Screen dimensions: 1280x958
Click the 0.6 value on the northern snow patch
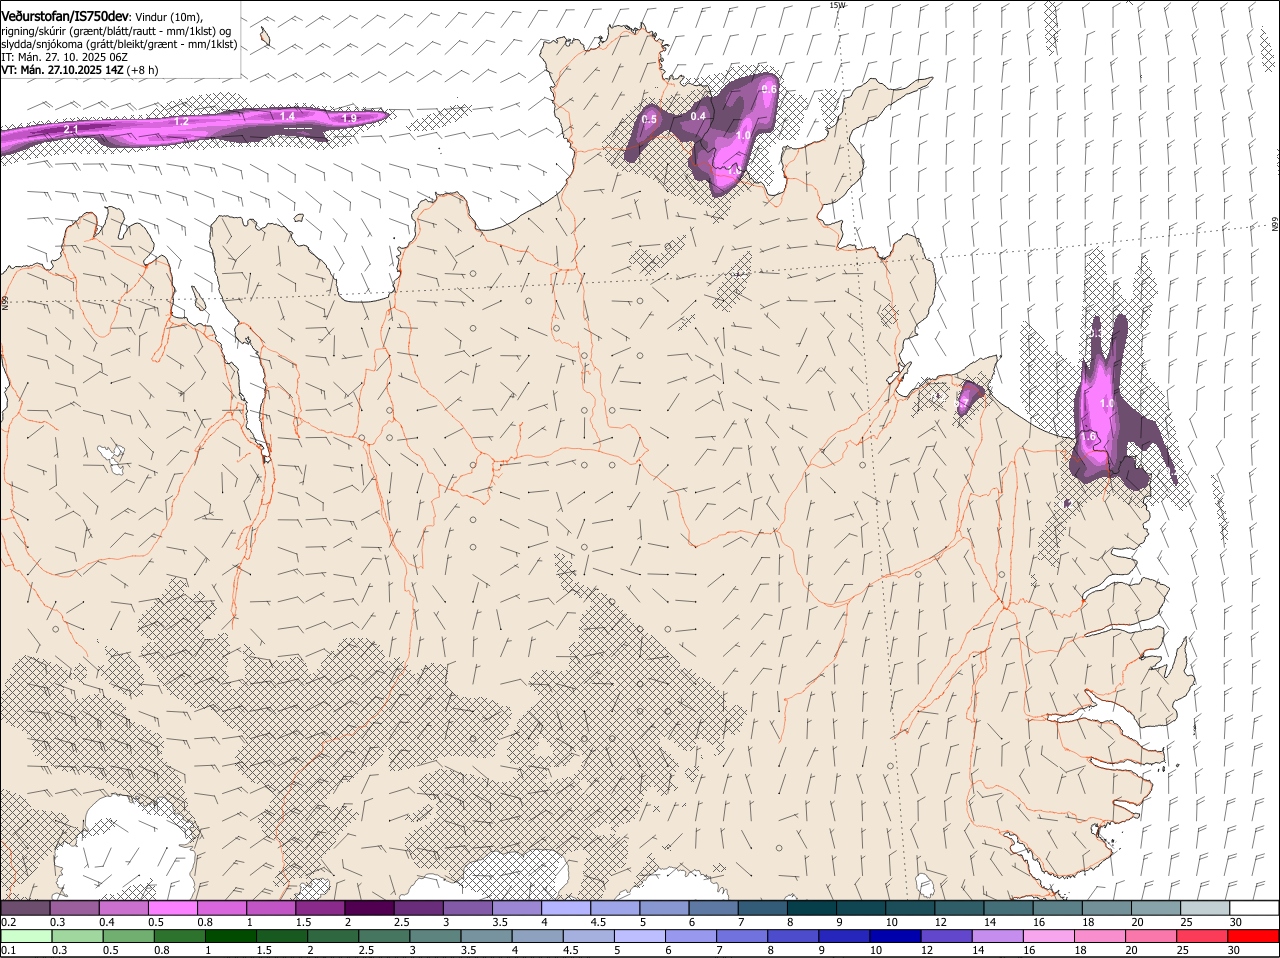click(769, 89)
